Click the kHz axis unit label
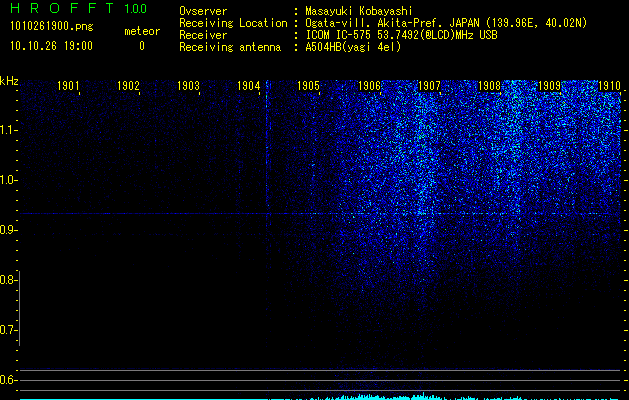The image size is (629, 400). pos(9,81)
